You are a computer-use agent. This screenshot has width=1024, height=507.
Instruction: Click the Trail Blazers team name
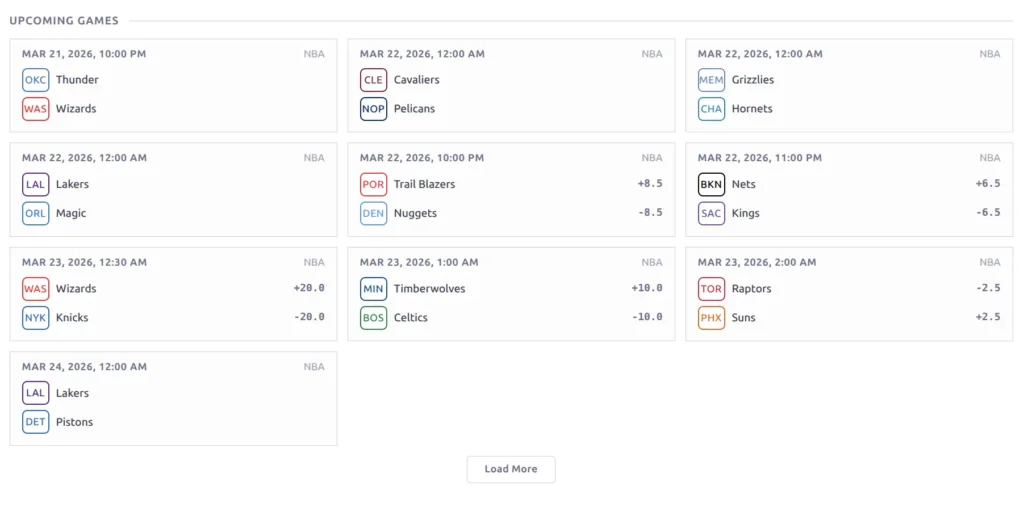424,184
